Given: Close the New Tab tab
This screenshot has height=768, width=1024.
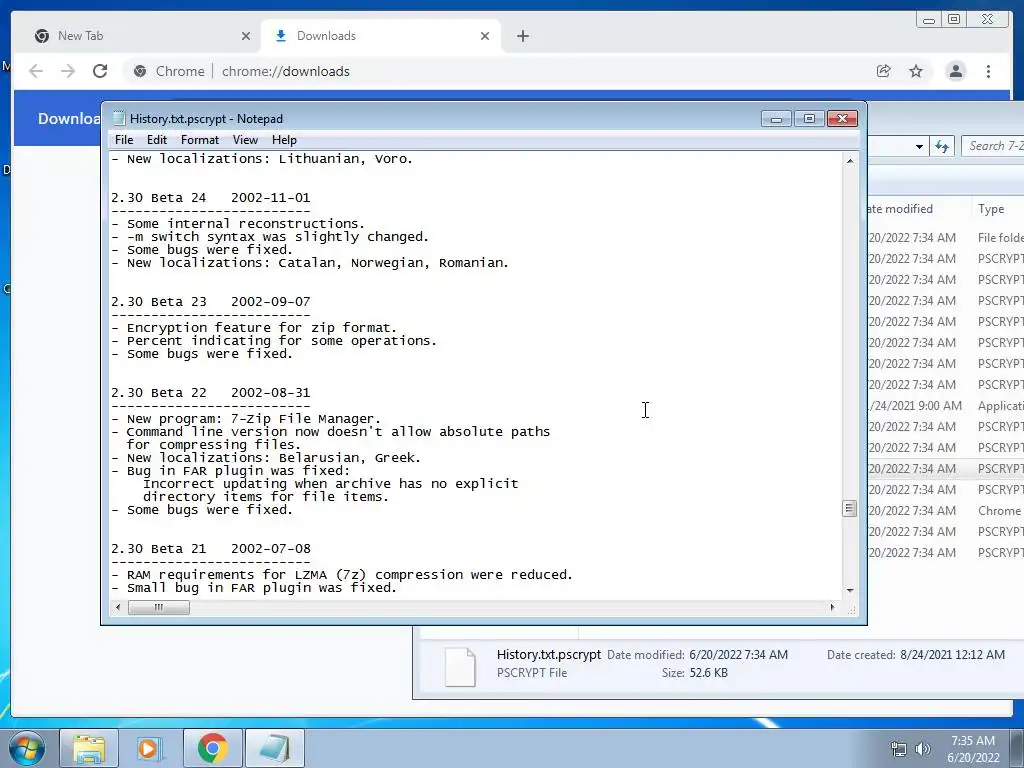Looking at the screenshot, I should pos(246,36).
